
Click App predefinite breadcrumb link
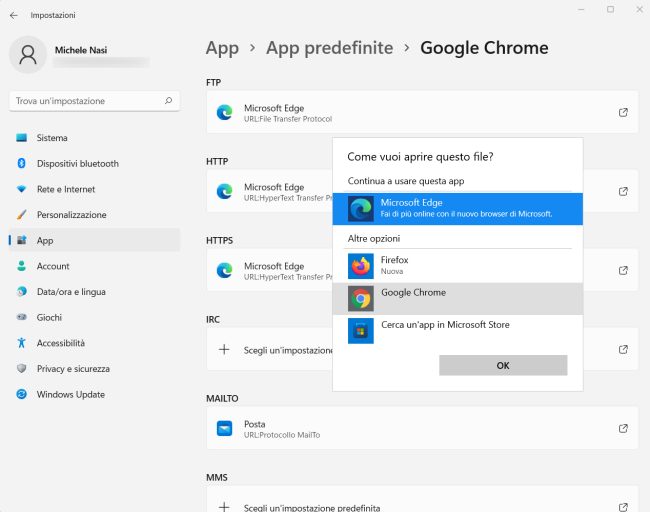pos(330,48)
